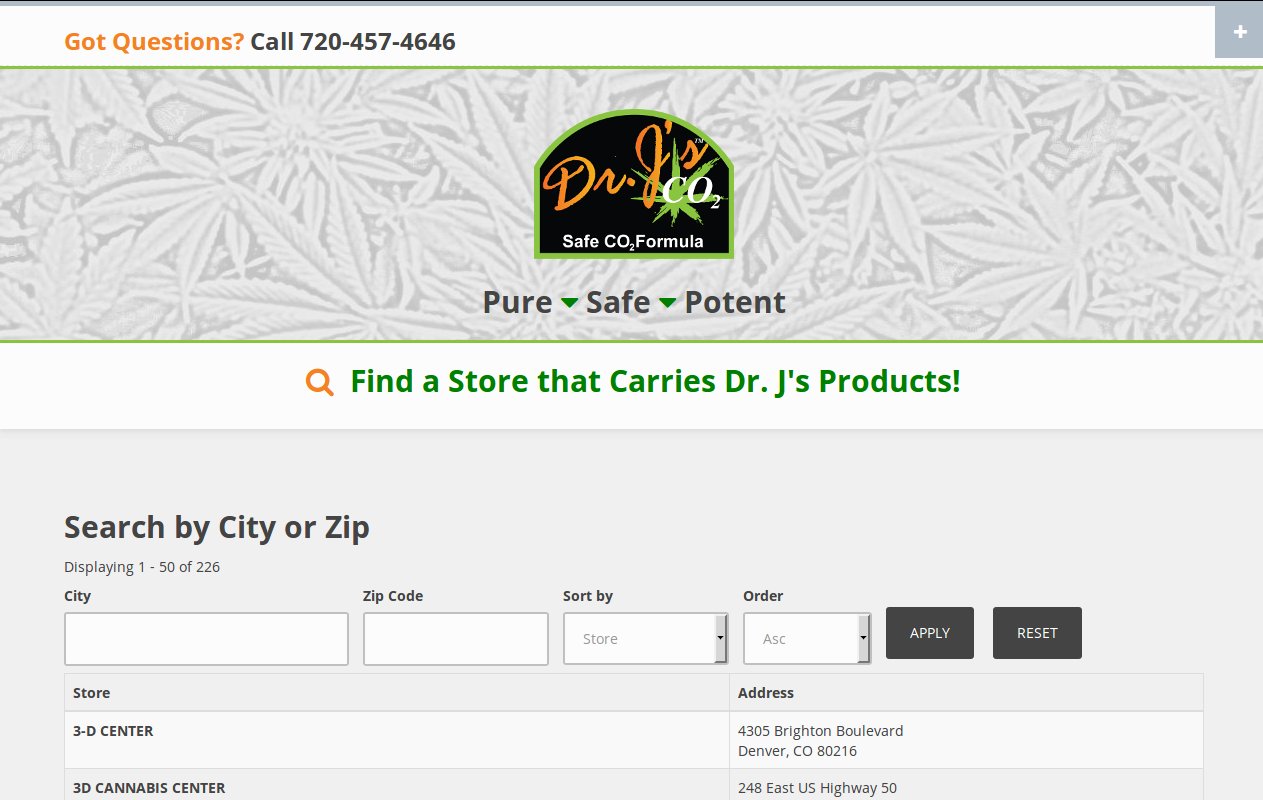
Task: Focus the Zip Code input field
Action: coord(456,639)
